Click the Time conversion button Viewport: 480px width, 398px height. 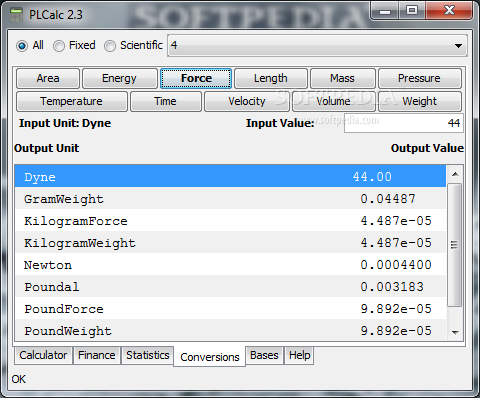tap(166, 101)
